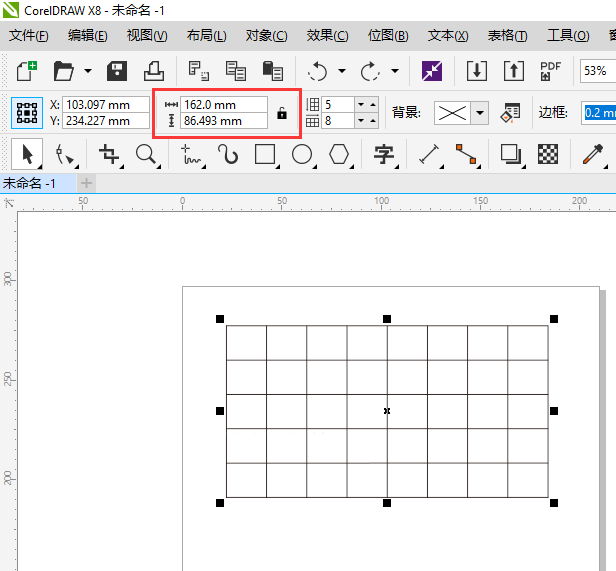Select the Crop tool
Image resolution: width=616 pixels, height=571 pixels.
110,154
